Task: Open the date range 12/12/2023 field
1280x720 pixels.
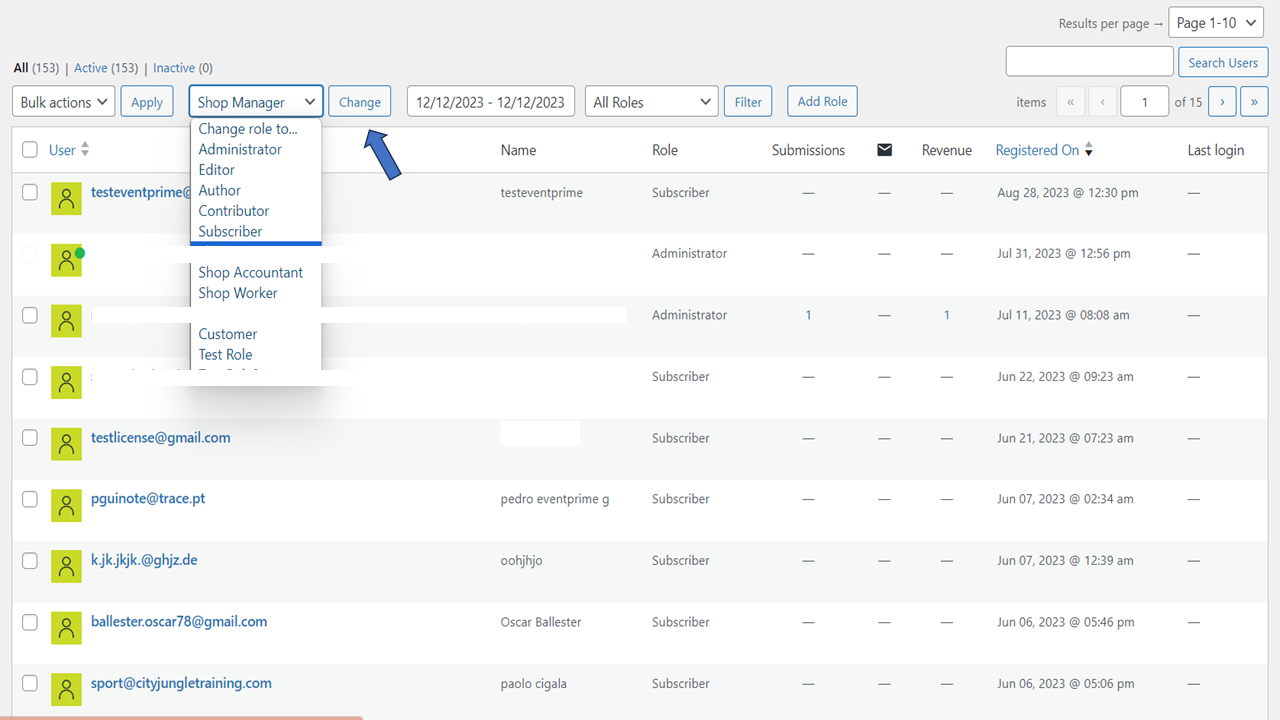Action: tap(490, 102)
